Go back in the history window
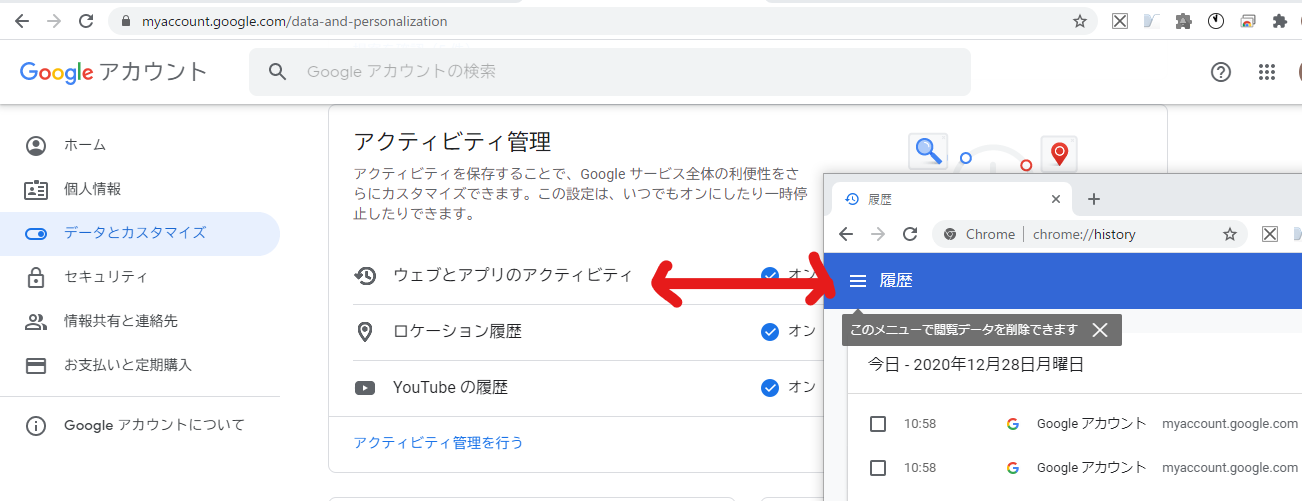The image size is (1302, 501). 846,234
